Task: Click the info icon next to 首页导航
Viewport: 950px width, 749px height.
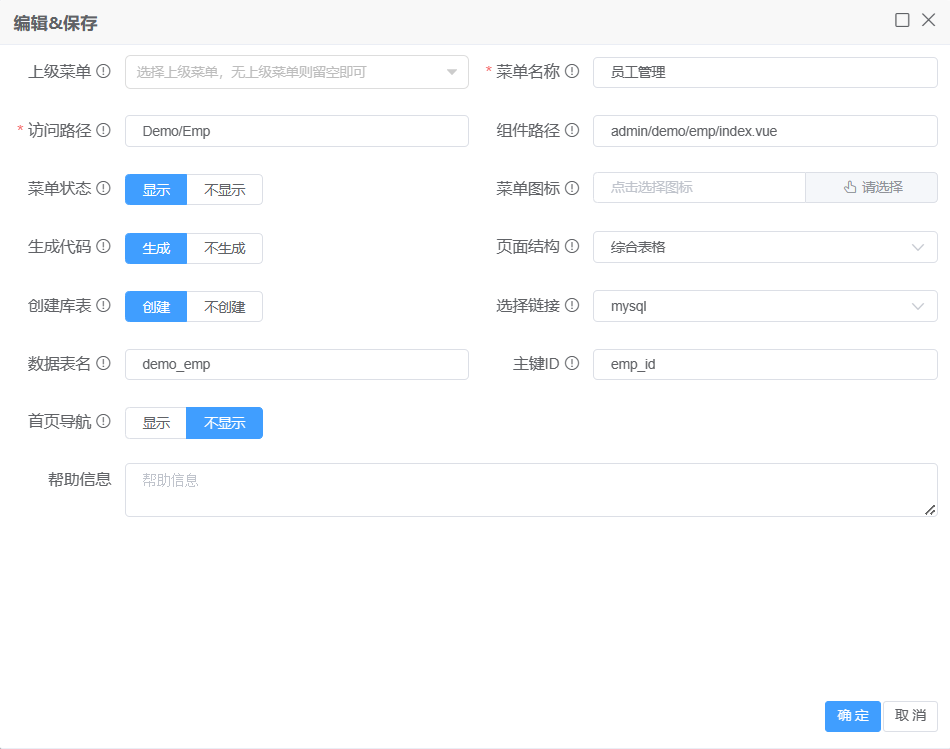Action: [x=103, y=422]
